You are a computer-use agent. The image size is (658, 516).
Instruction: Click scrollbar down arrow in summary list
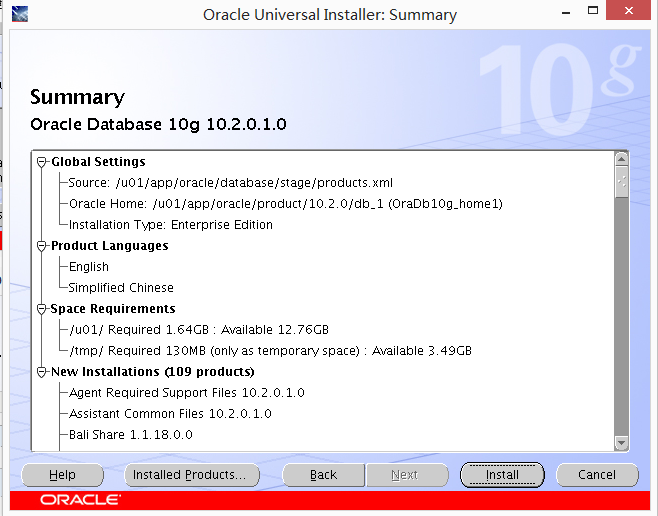pos(621,443)
